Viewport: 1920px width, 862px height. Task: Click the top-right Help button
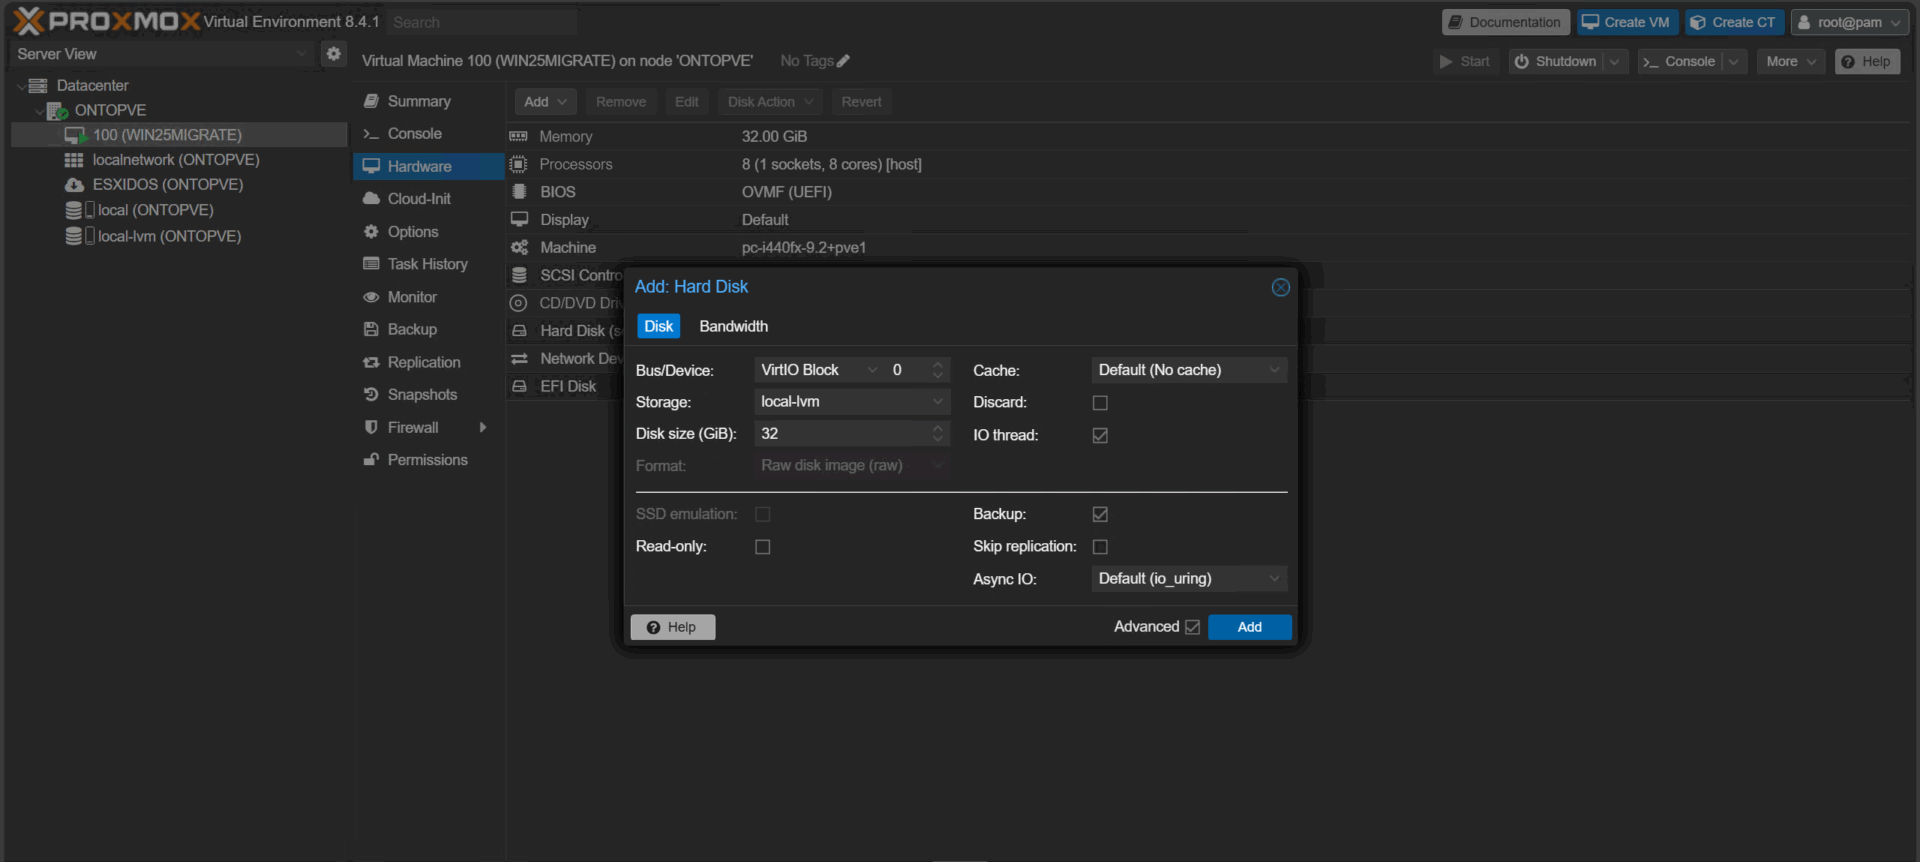(x=1866, y=62)
